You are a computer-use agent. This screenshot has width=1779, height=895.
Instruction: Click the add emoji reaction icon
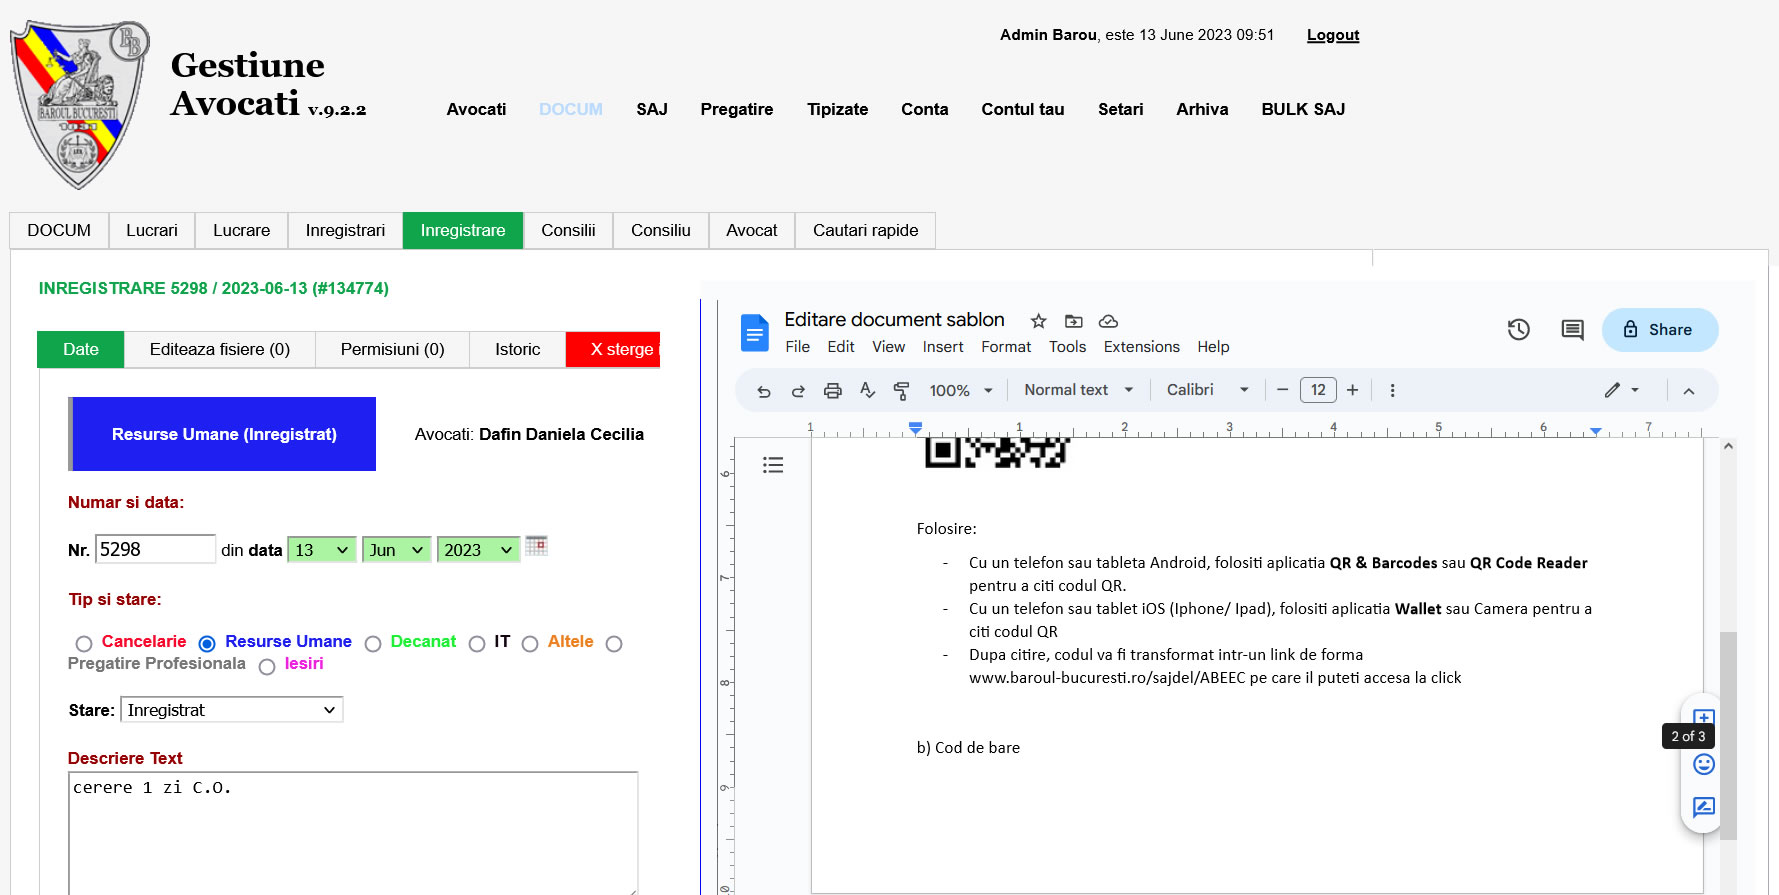(x=1704, y=765)
